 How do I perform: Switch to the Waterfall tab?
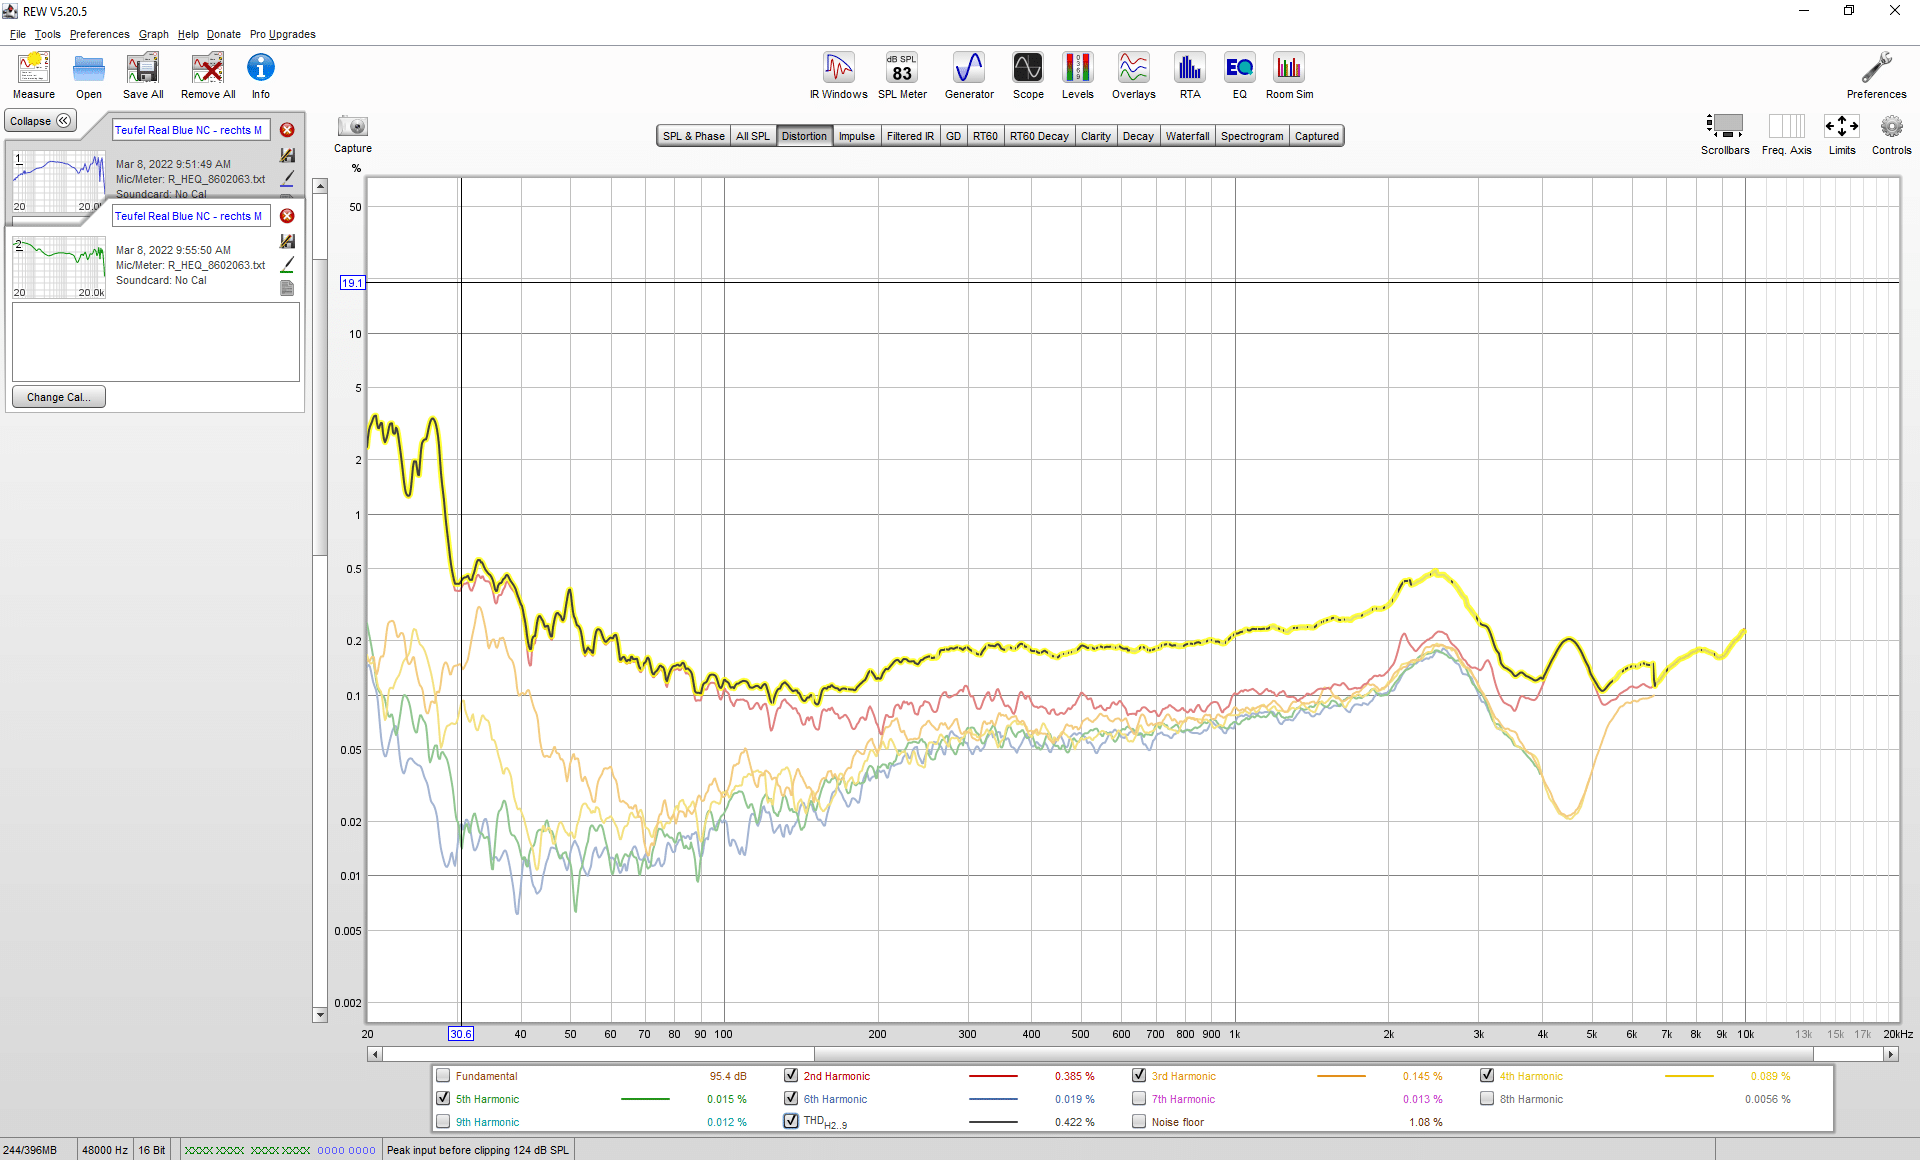(1187, 136)
